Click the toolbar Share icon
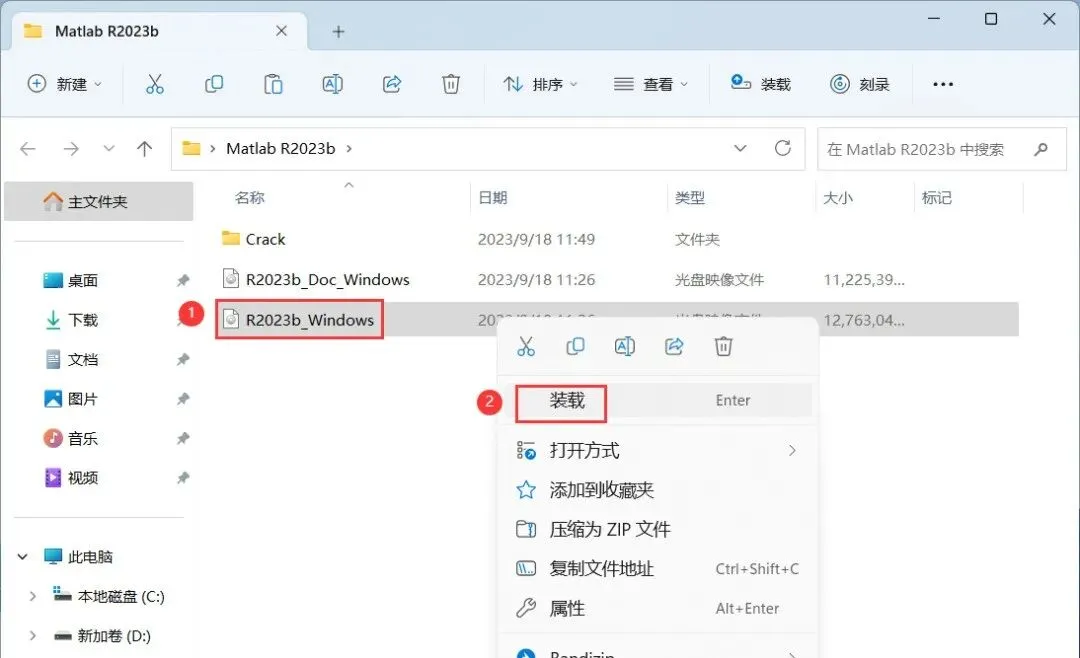1080x658 pixels. pyautogui.click(x=392, y=84)
